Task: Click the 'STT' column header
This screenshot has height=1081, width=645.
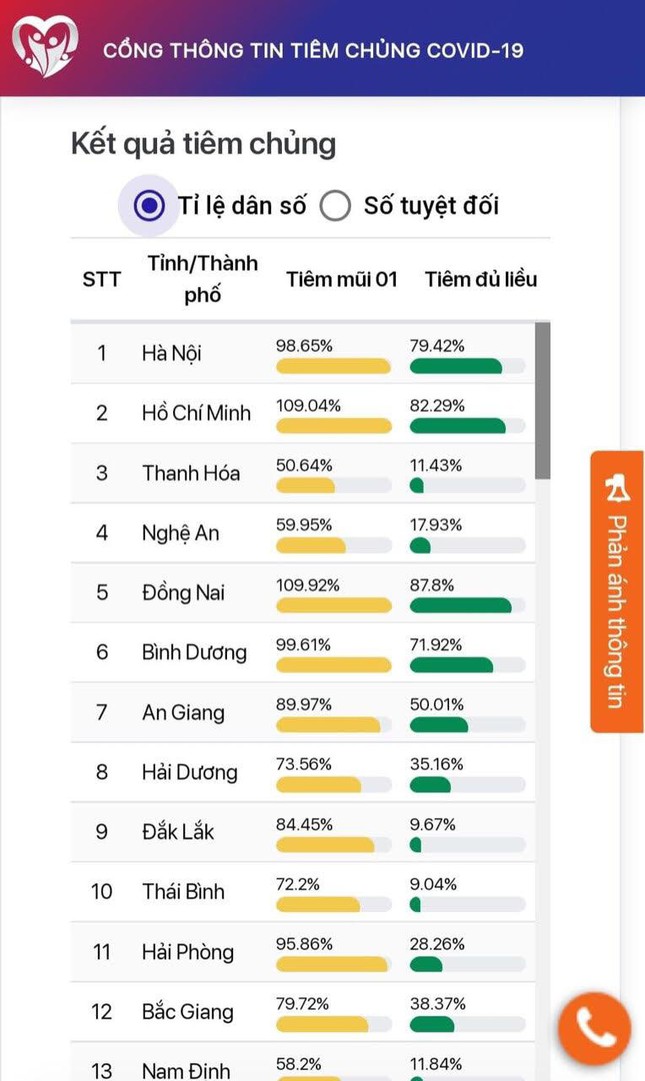Action: click(101, 279)
